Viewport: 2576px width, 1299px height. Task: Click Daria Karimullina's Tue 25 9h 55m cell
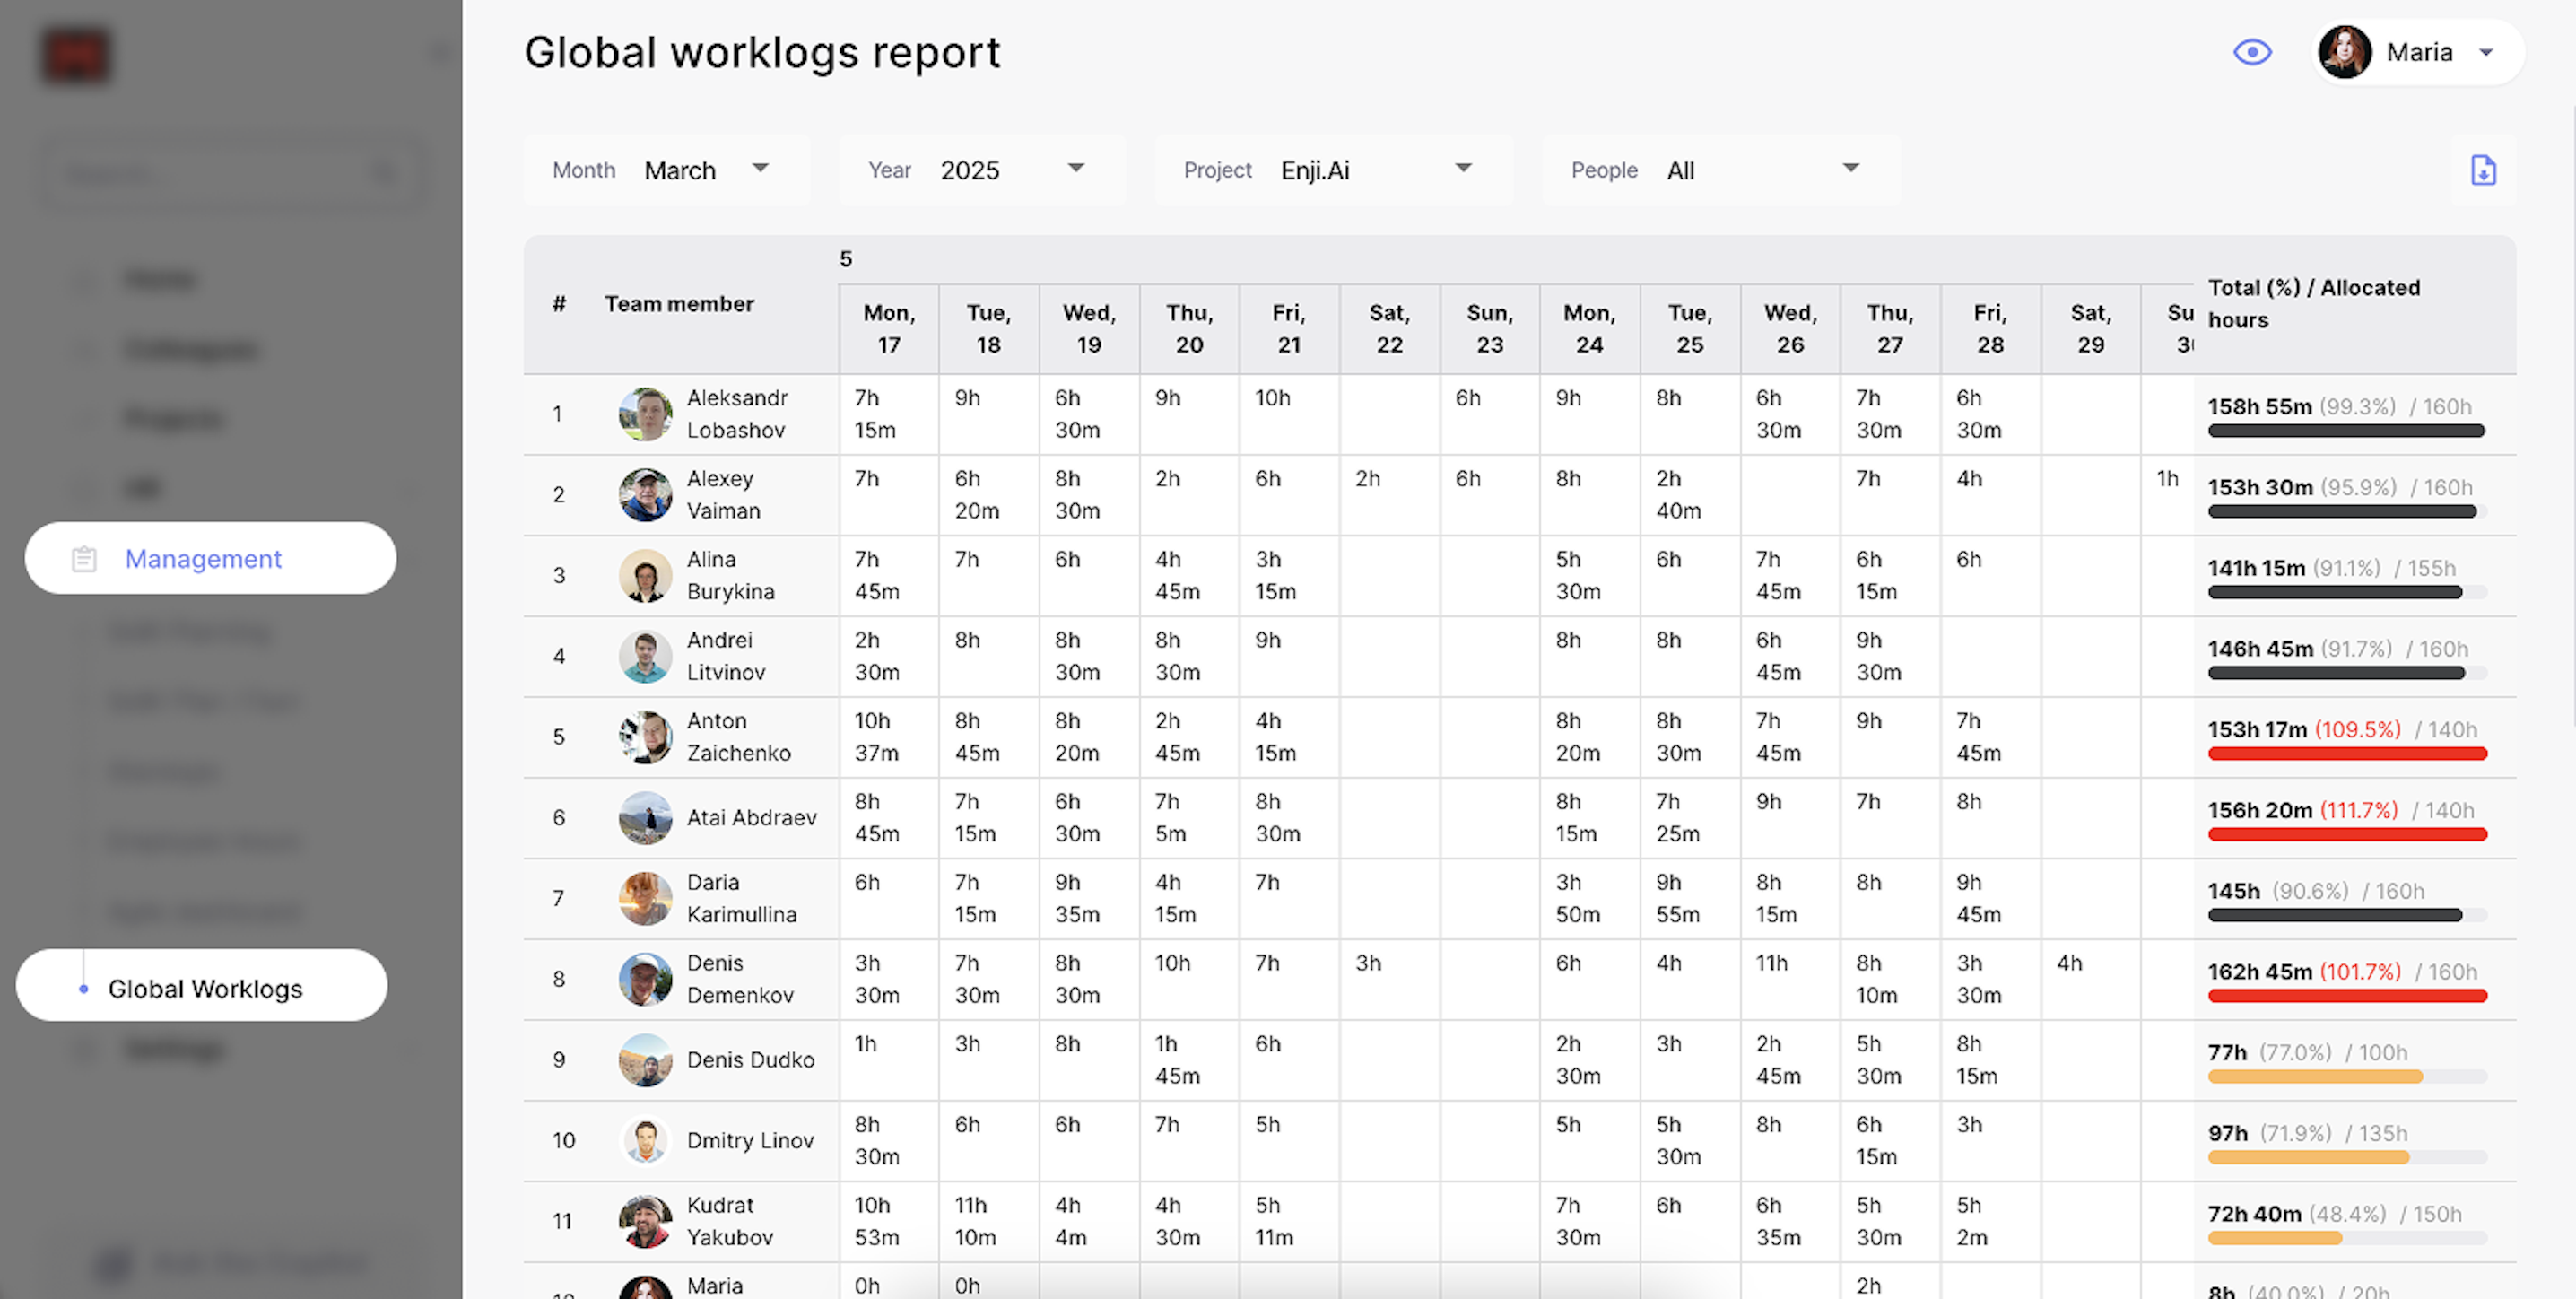click(x=1690, y=898)
